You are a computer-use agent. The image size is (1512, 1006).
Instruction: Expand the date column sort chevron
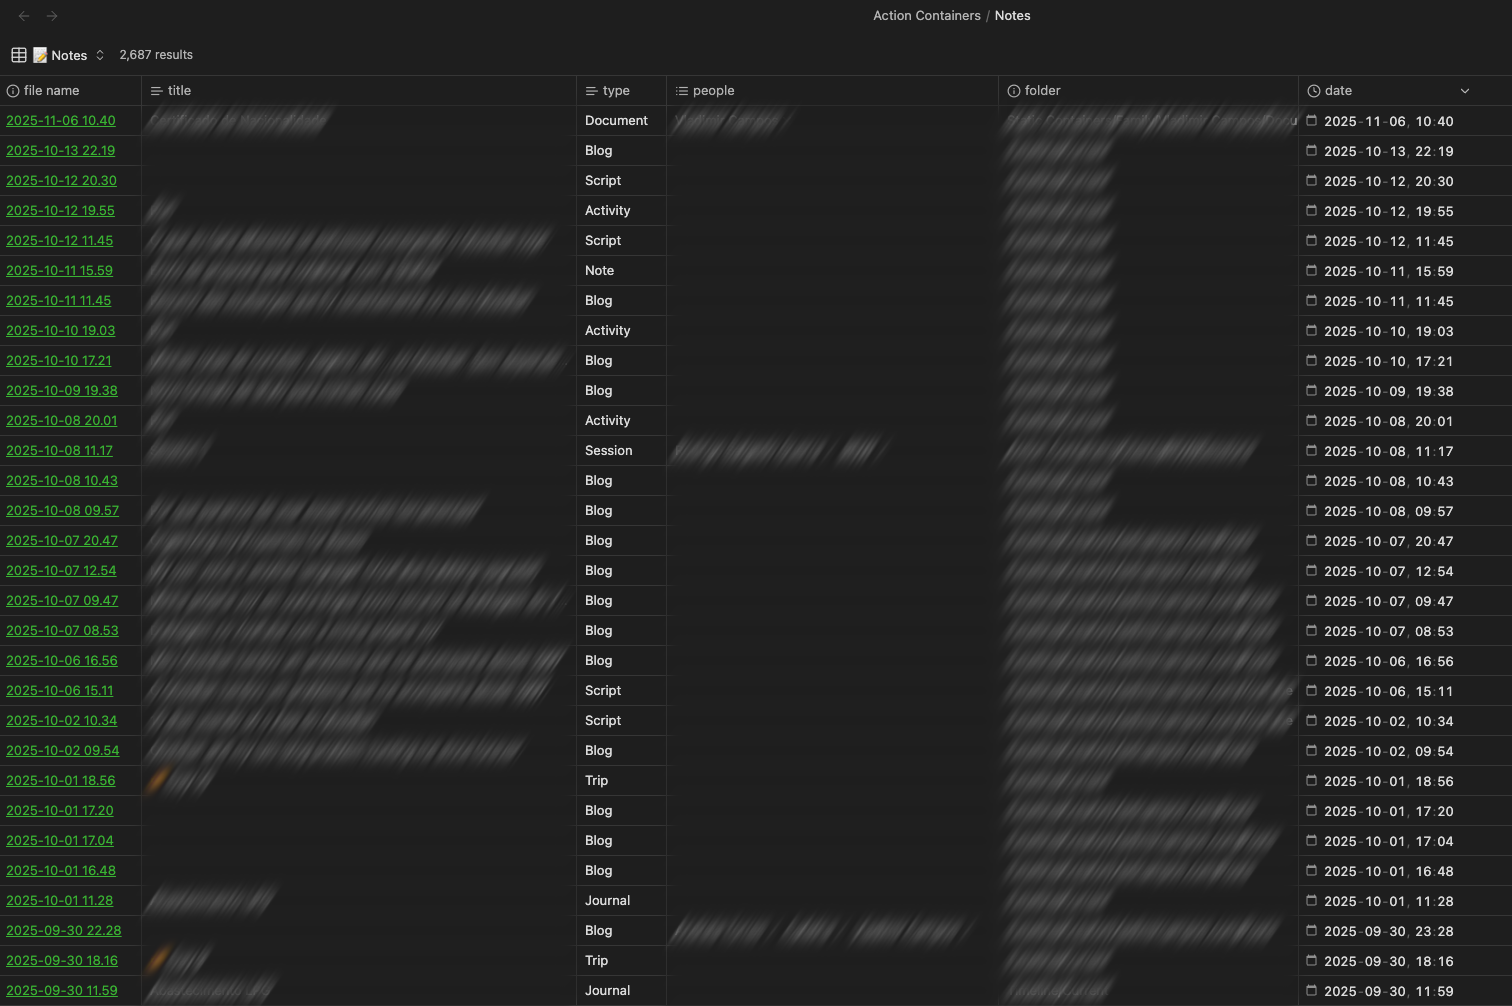[1465, 91]
